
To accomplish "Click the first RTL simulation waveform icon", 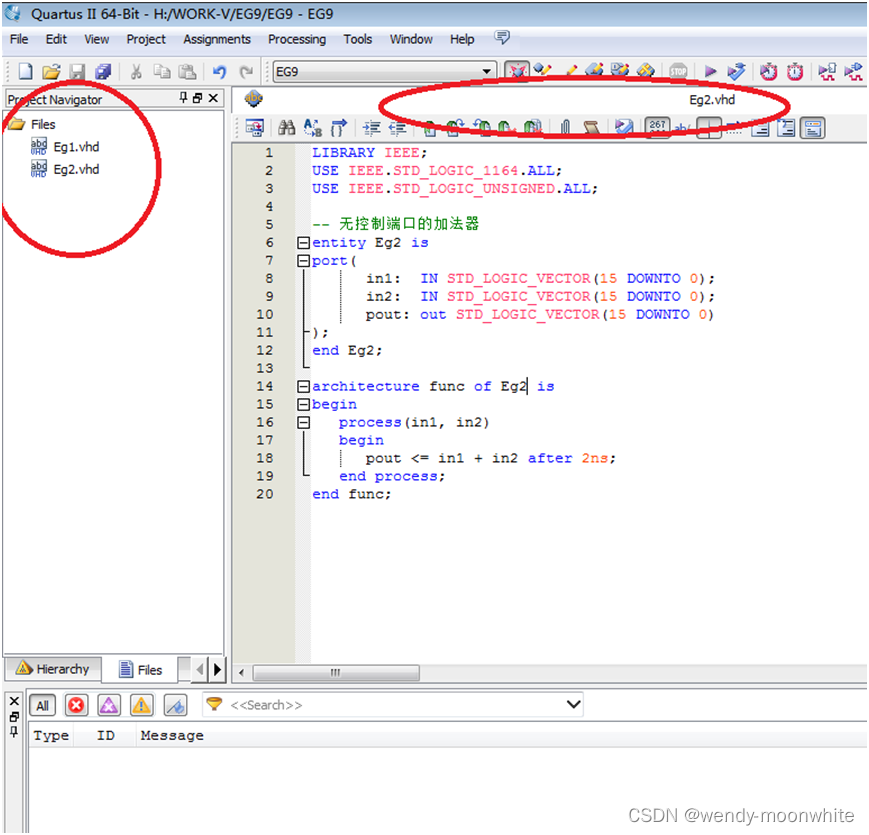I will tap(827, 71).
